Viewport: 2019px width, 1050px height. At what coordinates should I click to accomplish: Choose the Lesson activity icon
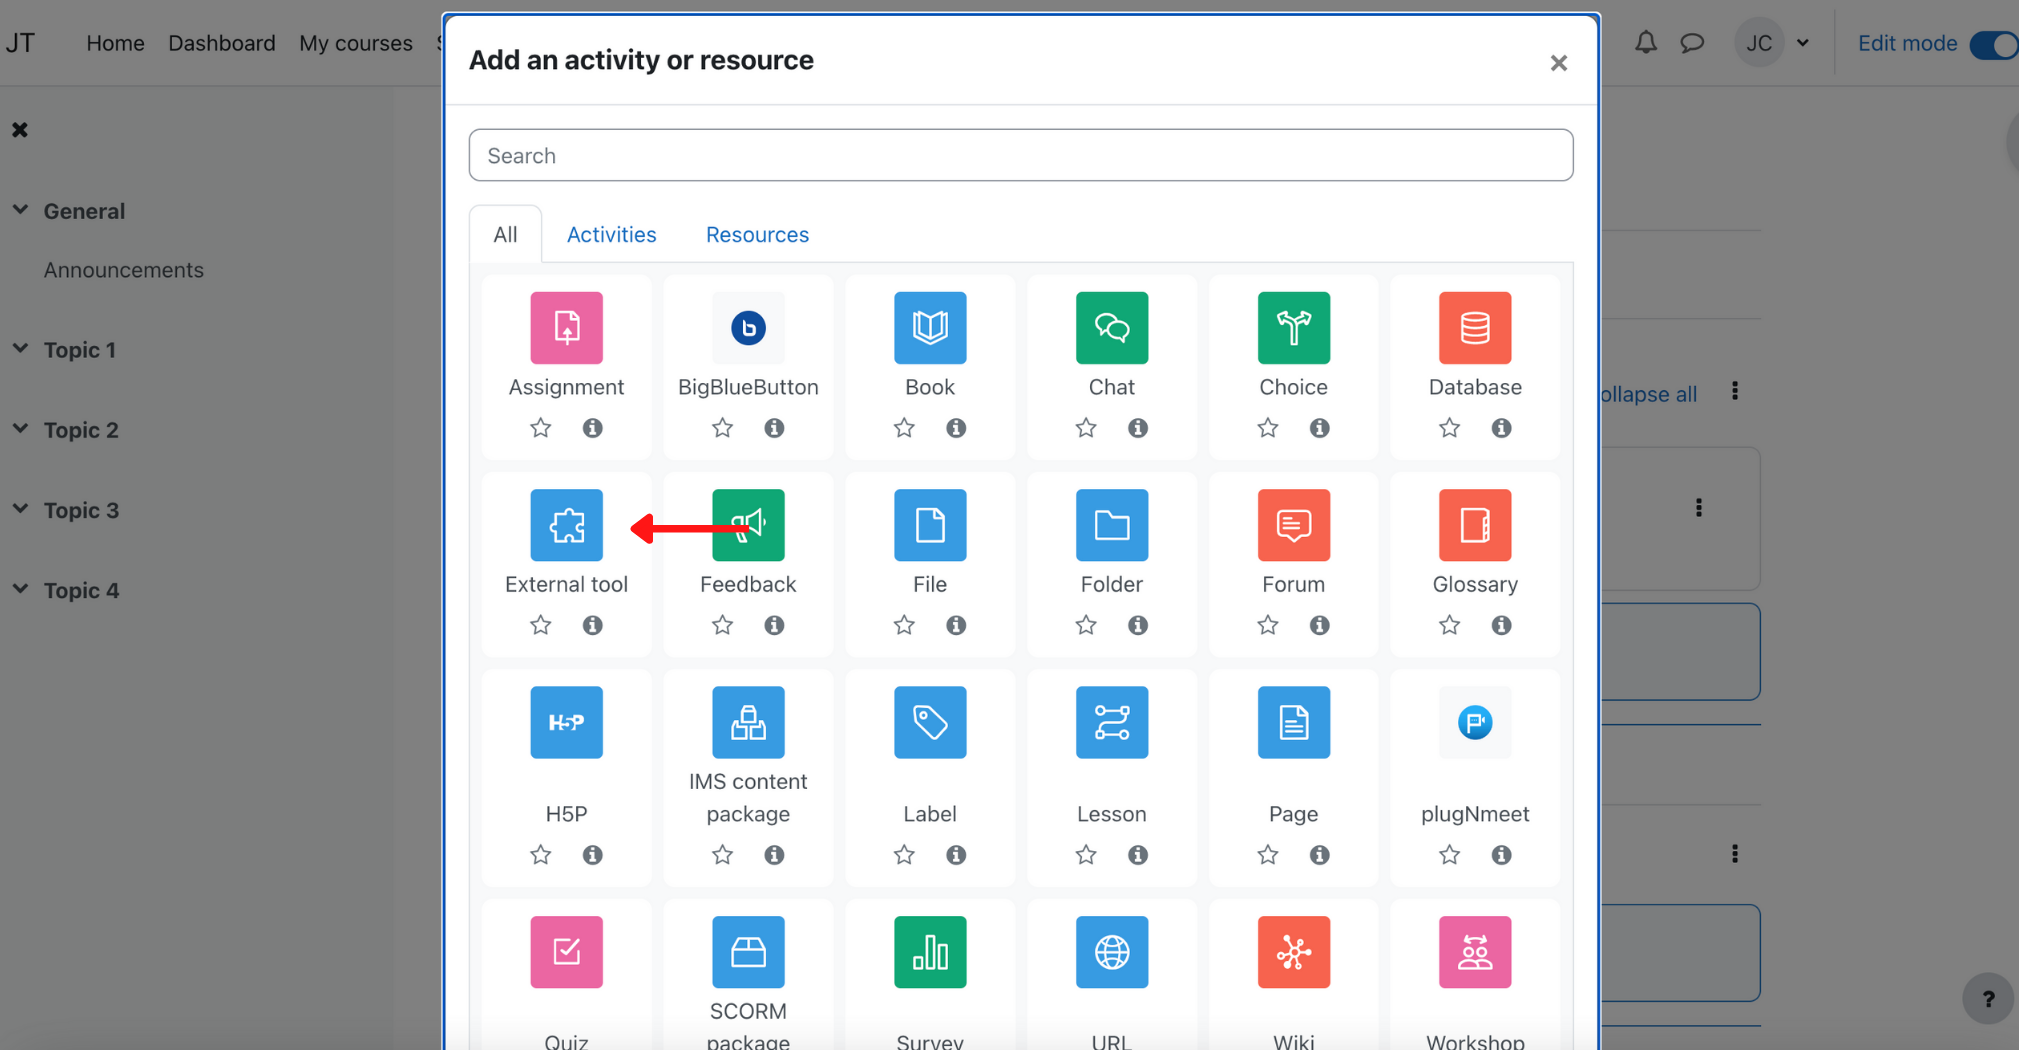pyautogui.click(x=1111, y=722)
